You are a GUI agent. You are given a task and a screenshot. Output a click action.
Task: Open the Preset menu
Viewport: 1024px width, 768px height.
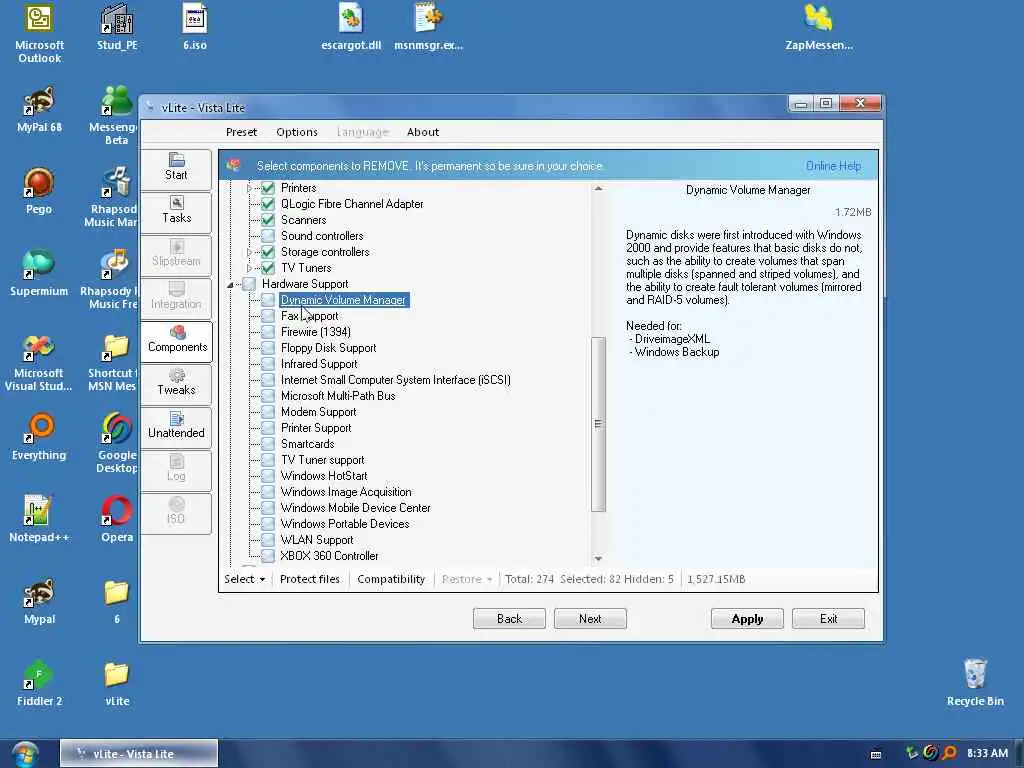click(x=241, y=132)
